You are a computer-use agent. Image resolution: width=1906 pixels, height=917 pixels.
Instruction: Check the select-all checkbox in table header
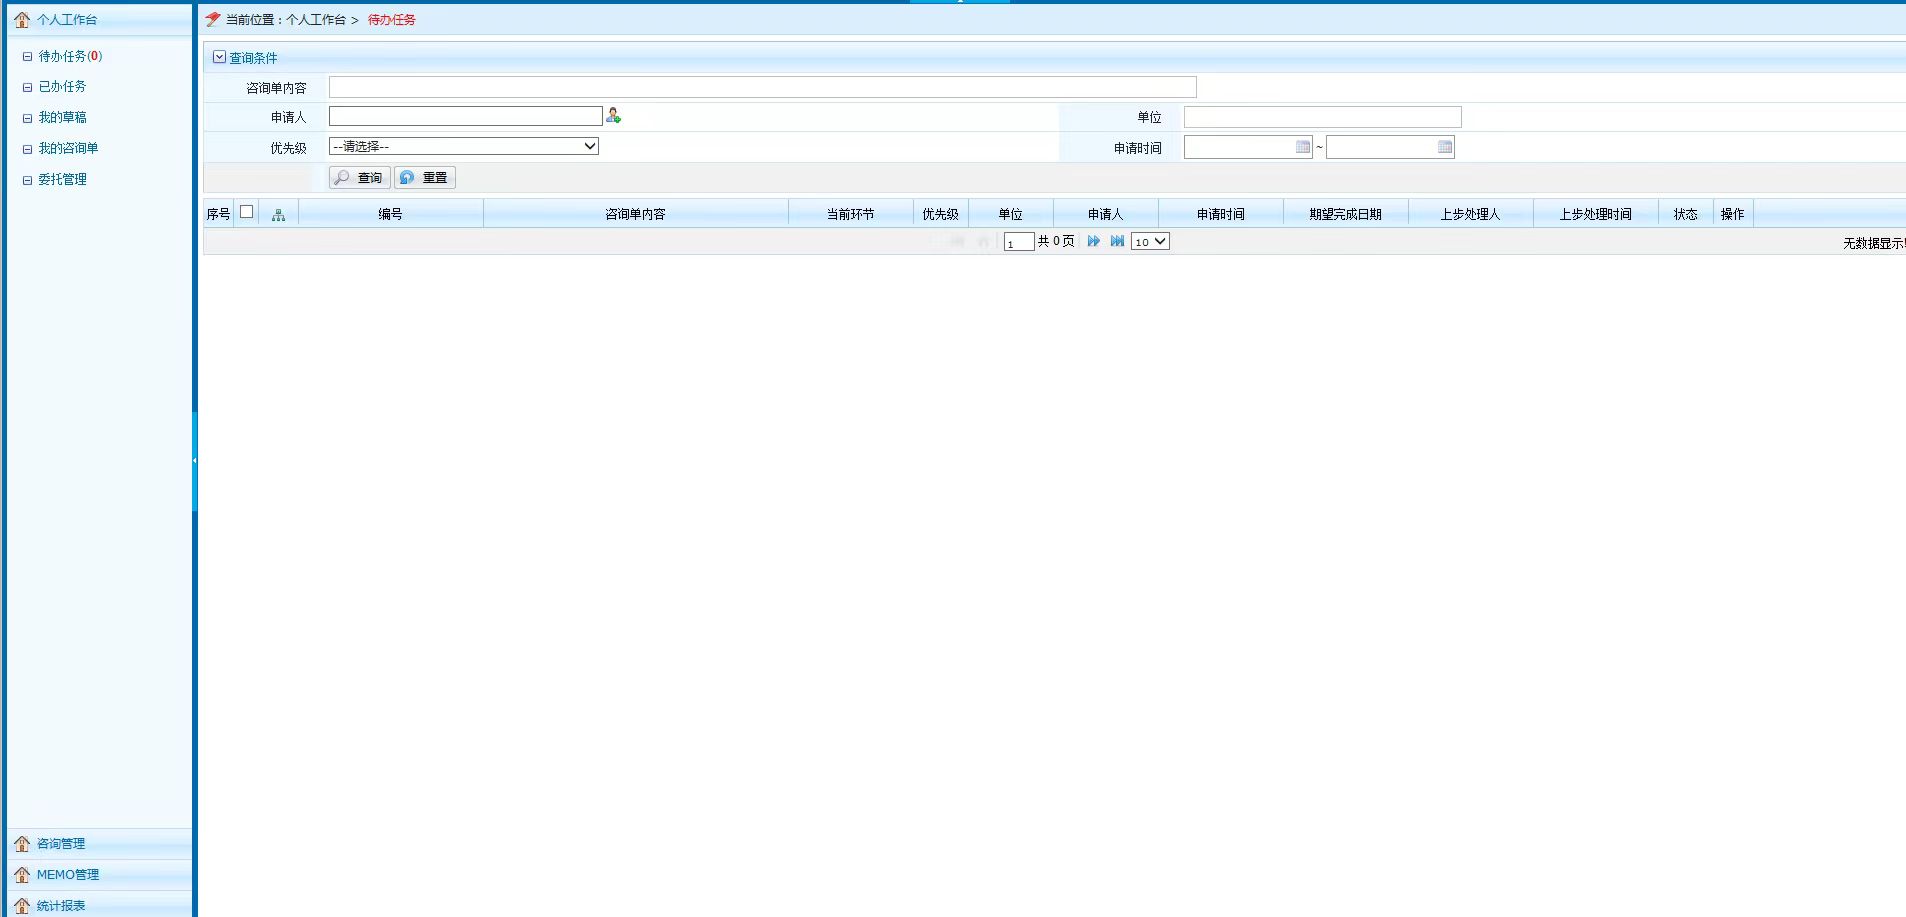pos(246,212)
